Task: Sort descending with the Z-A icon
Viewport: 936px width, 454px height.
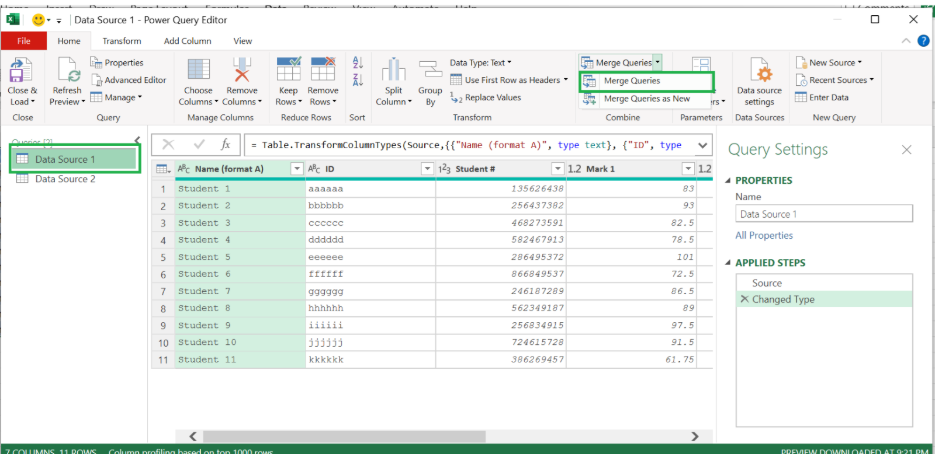Action: click(358, 79)
